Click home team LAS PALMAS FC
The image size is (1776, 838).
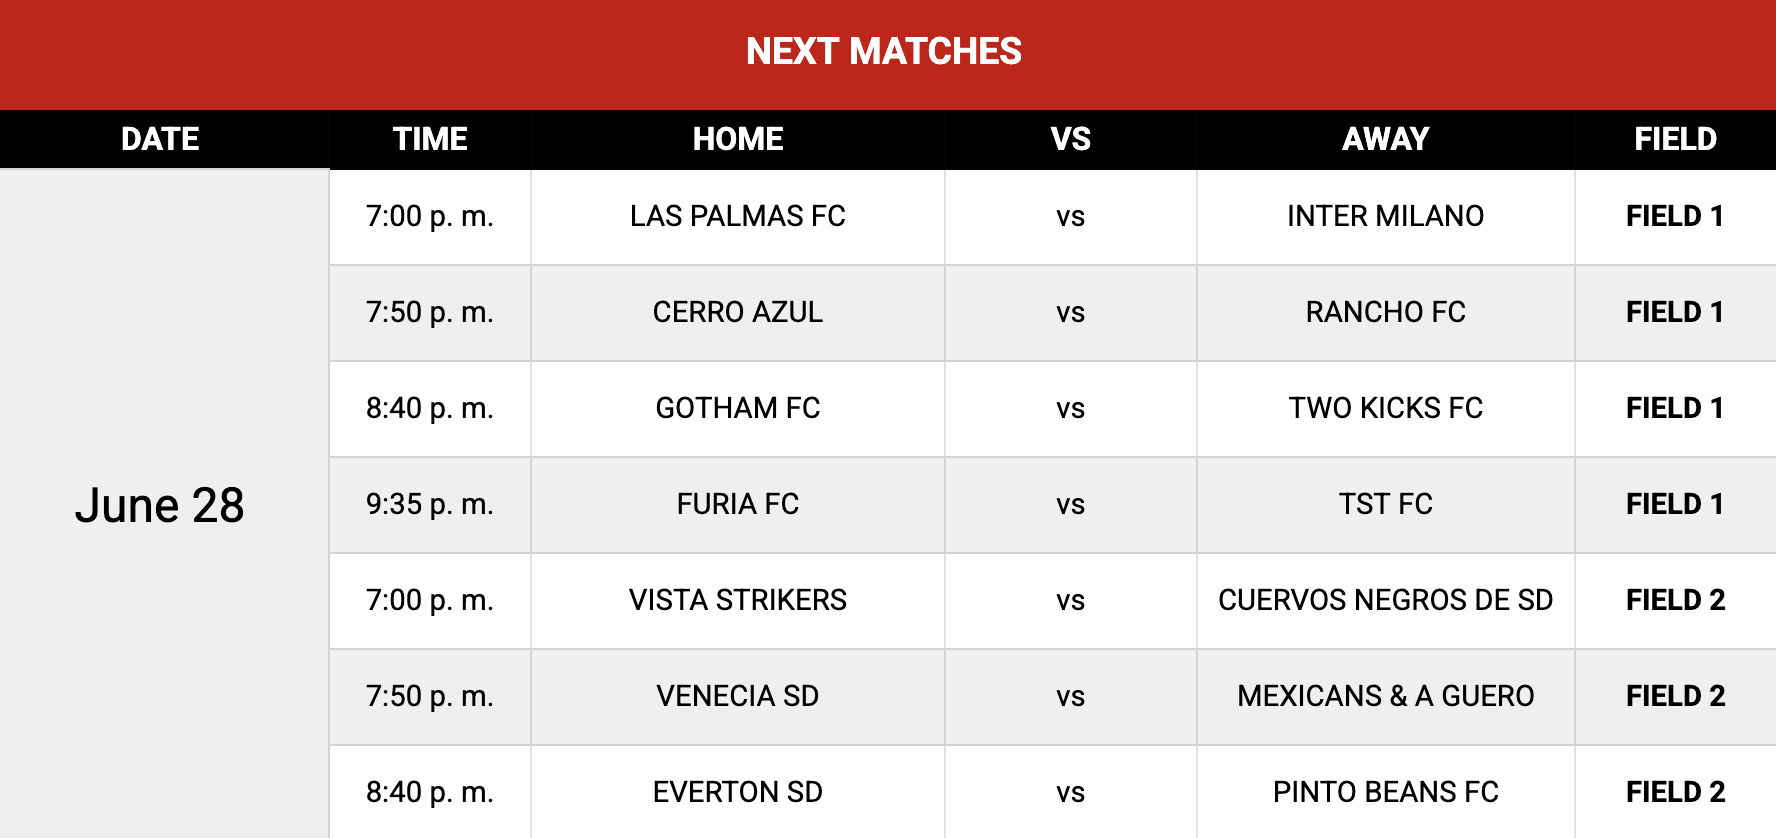pyautogui.click(x=738, y=216)
